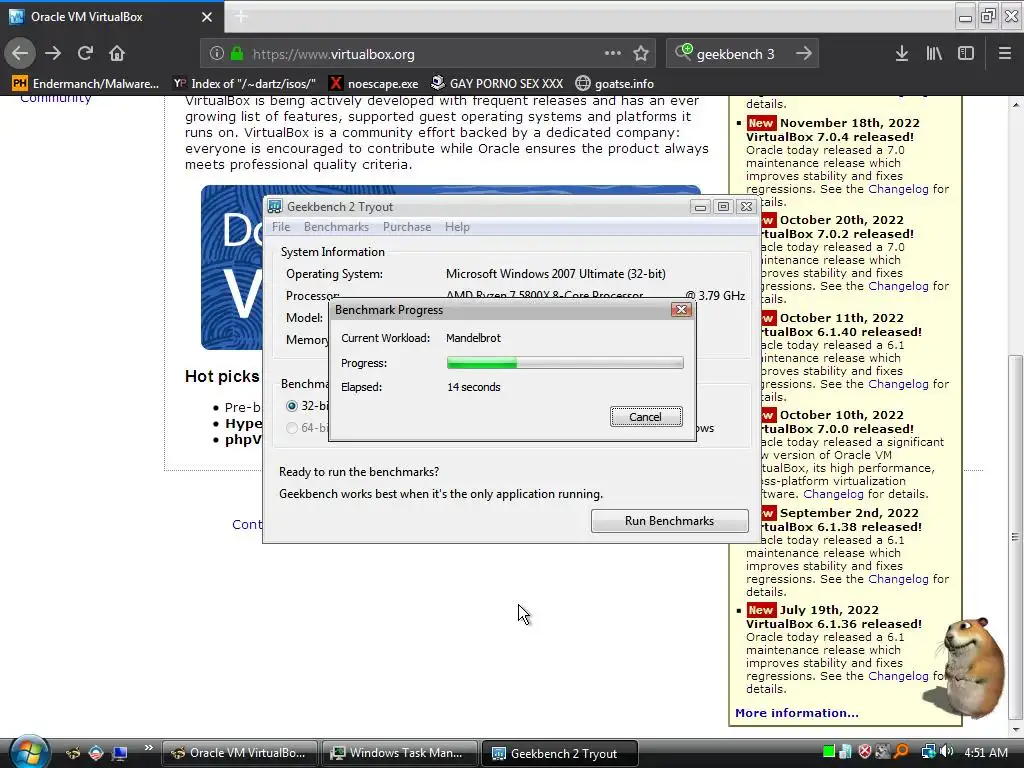The height and width of the screenshot is (768, 1024).
Task: Open a new browser tab
Action: 241,17
